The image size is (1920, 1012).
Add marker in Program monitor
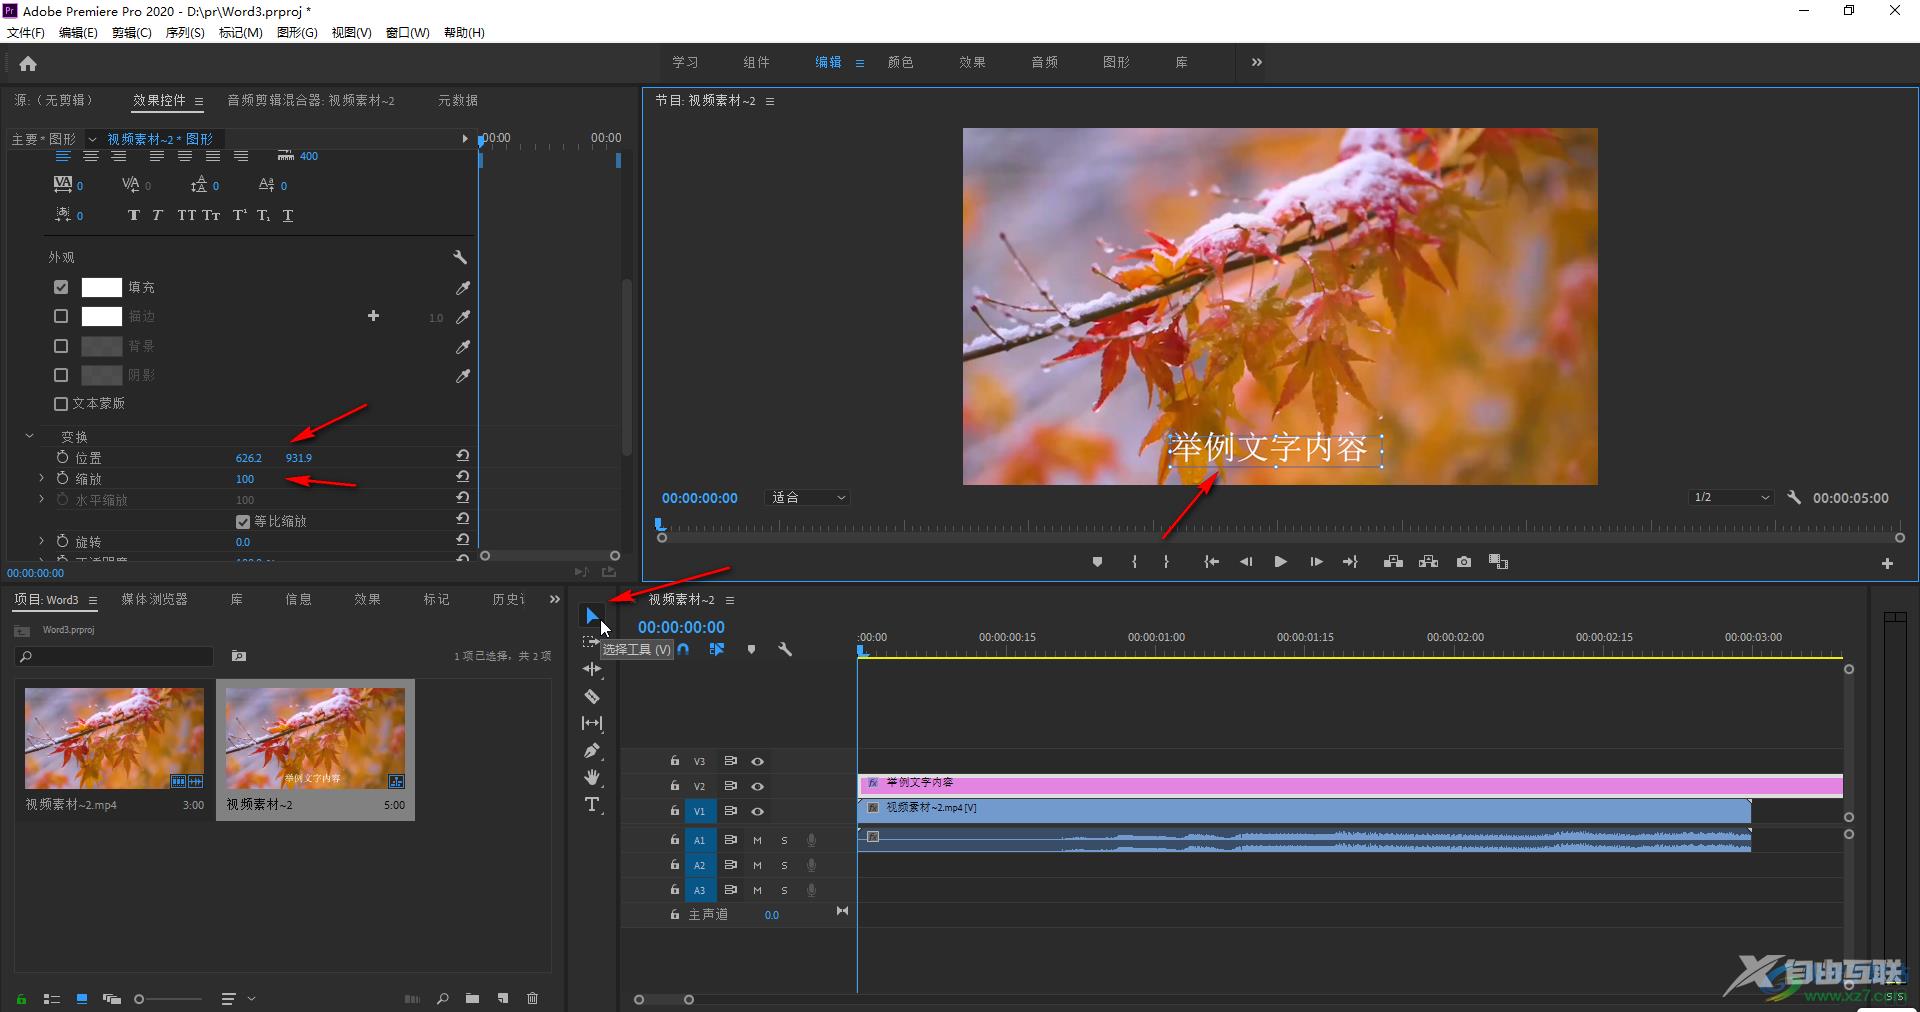1097,562
